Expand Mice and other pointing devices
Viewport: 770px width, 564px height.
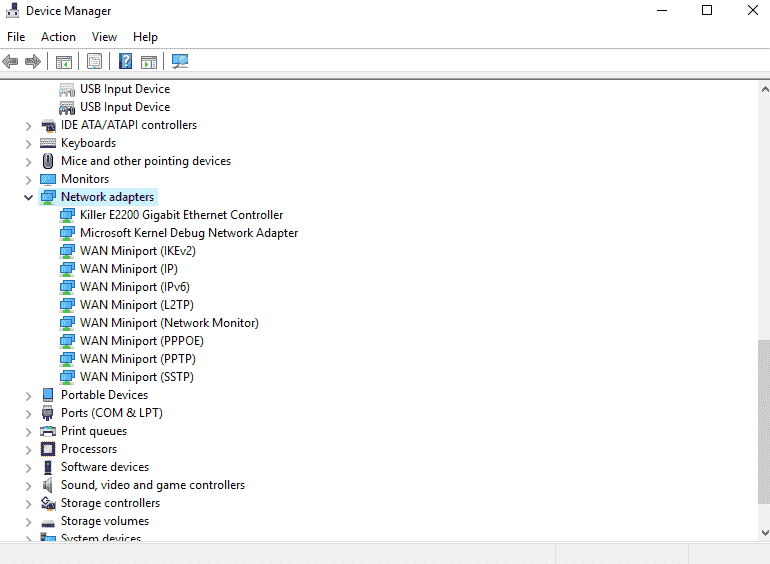[28, 162]
